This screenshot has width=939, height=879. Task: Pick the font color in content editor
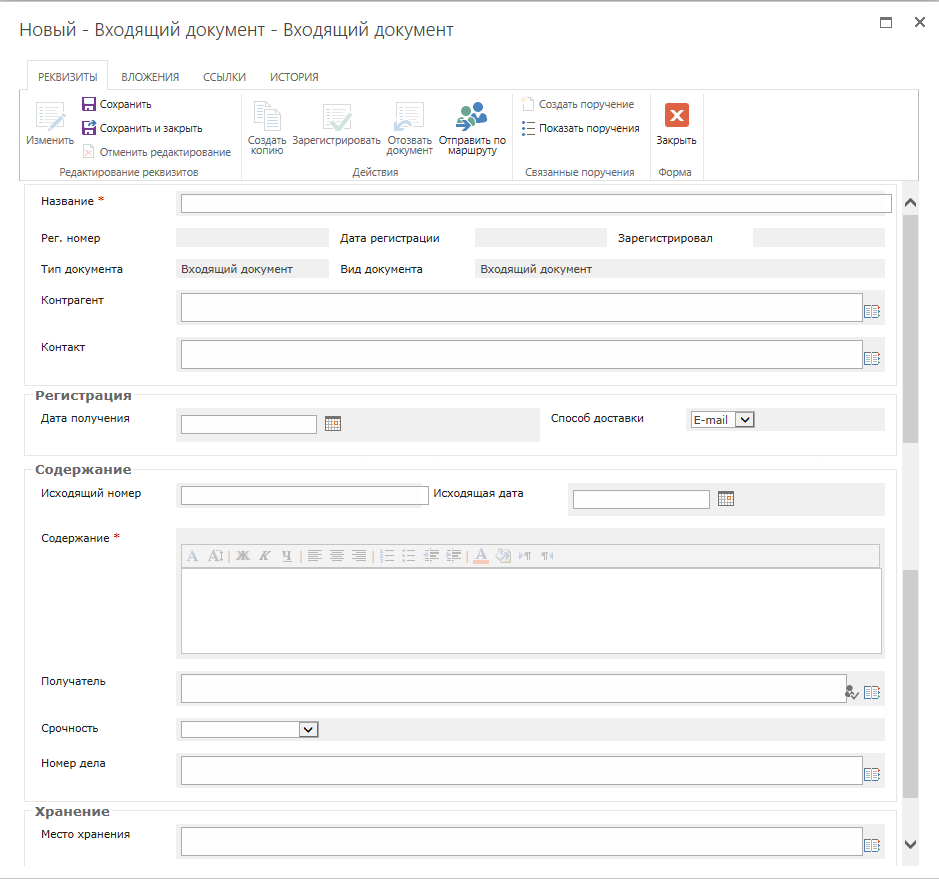coord(480,556)
